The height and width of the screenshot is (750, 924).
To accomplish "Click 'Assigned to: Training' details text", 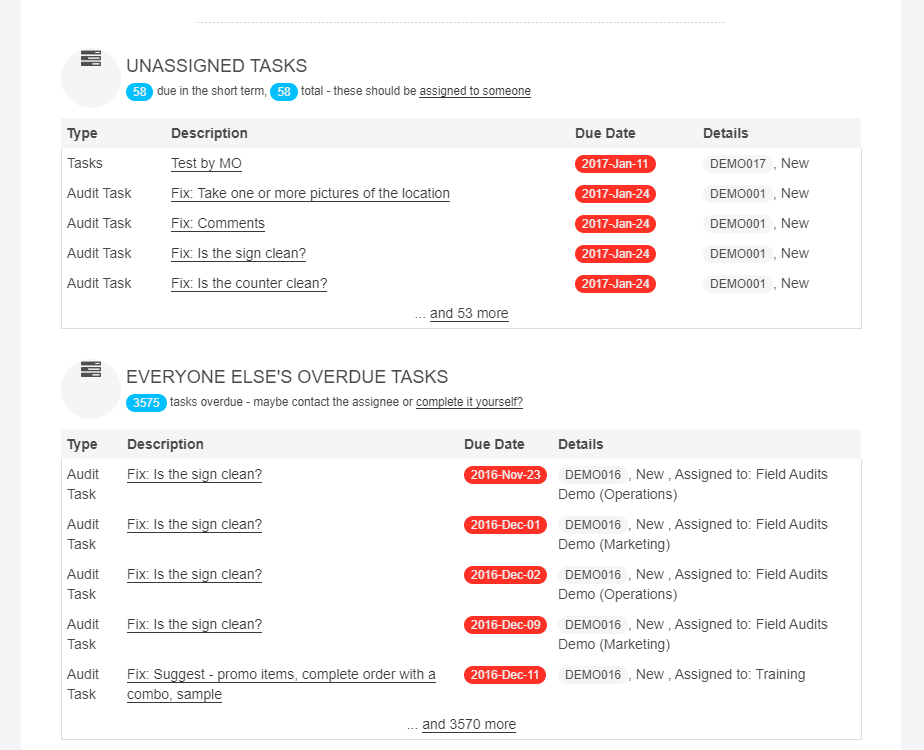I will (x=740, y=675).
